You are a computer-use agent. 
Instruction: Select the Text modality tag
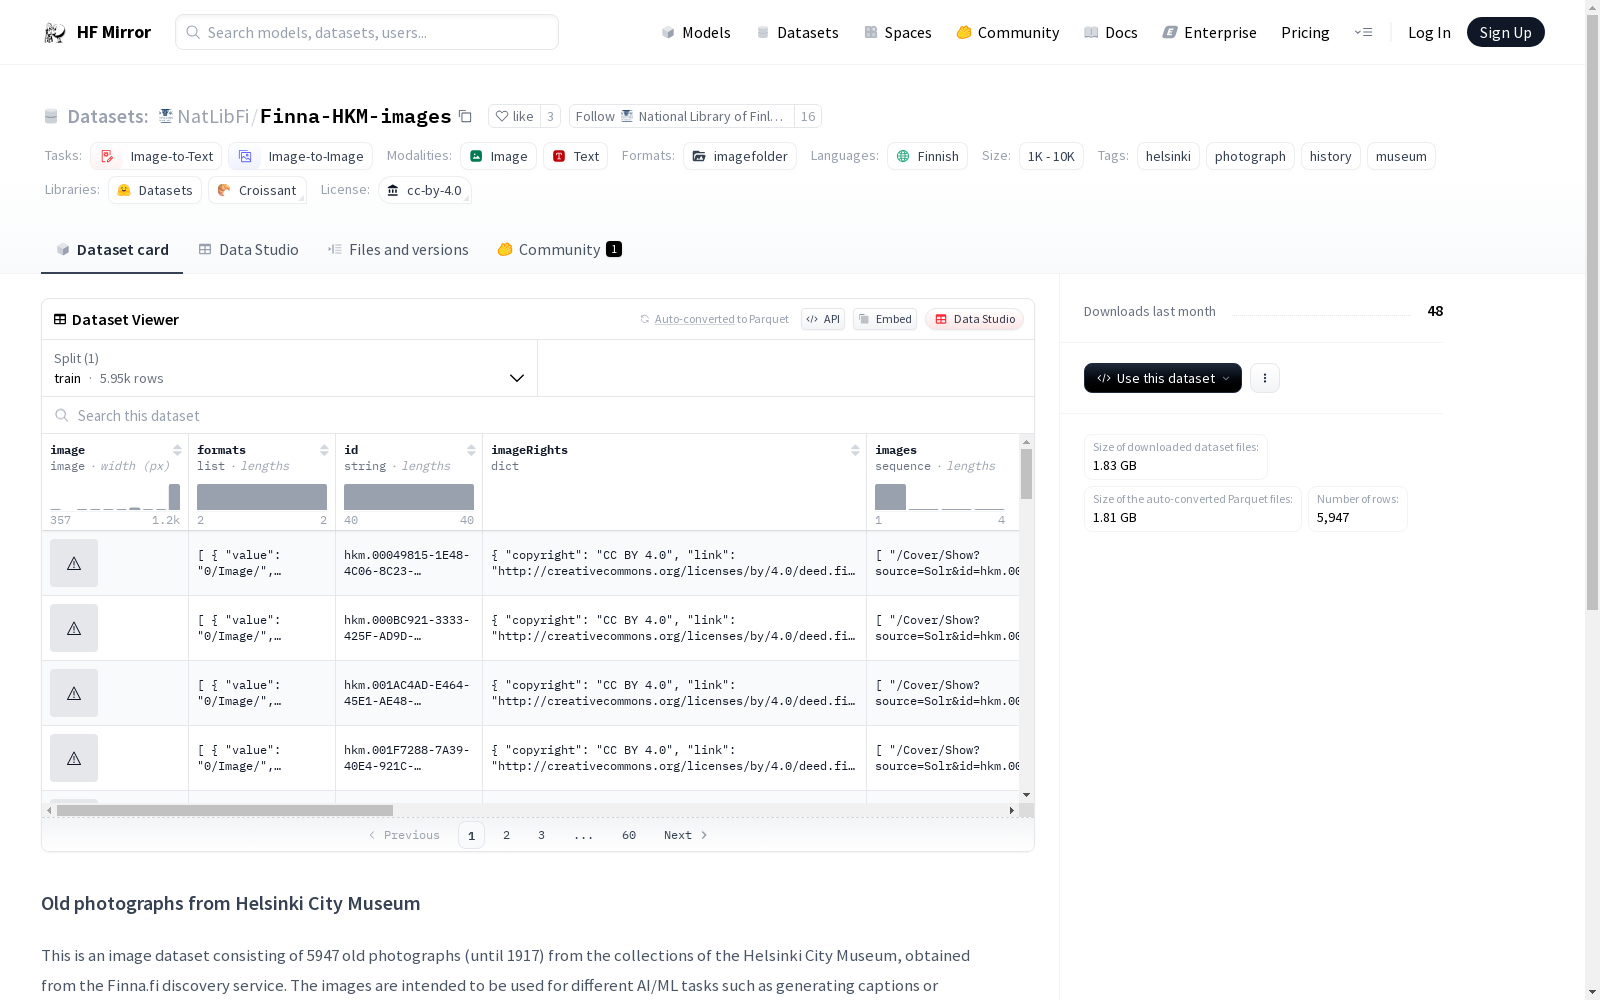click(576, 156)
